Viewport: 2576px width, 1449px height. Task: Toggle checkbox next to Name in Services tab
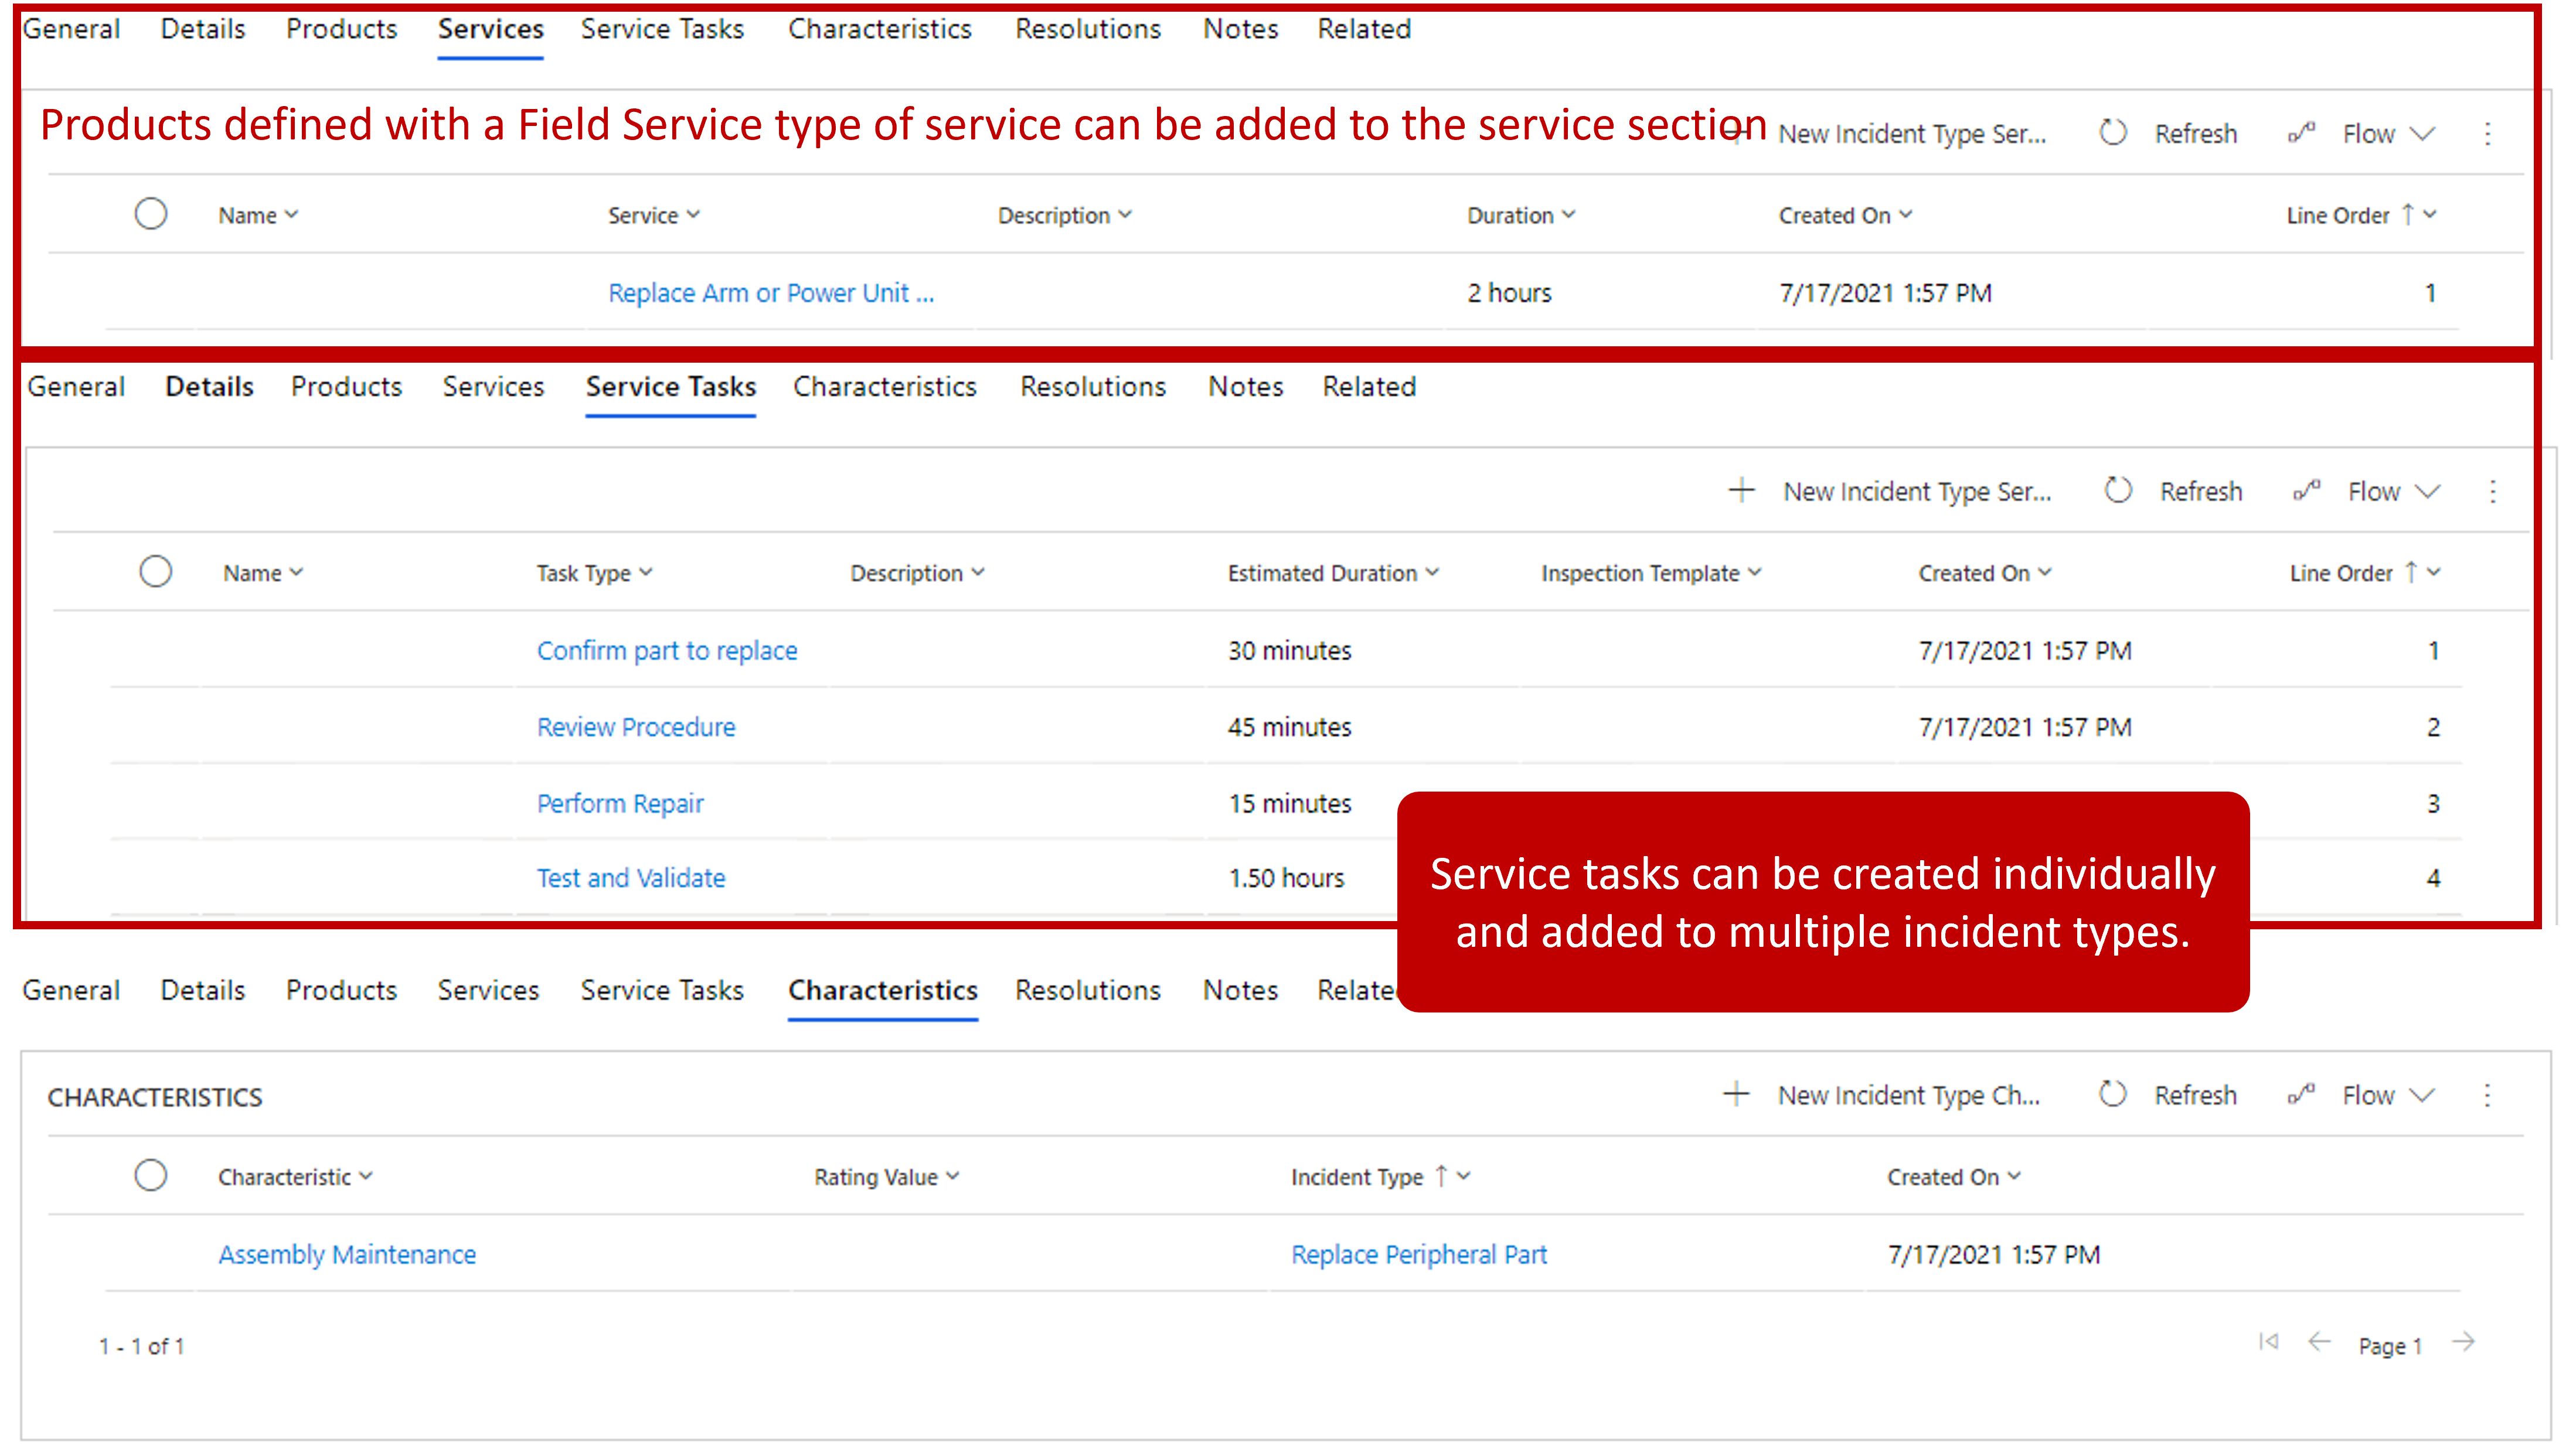click(151, 214)
